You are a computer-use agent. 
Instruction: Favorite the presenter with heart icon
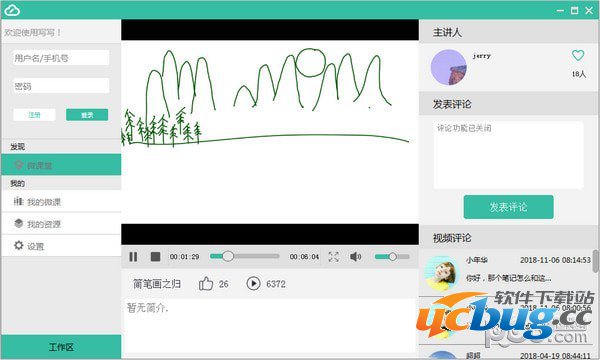click(578, 55)
